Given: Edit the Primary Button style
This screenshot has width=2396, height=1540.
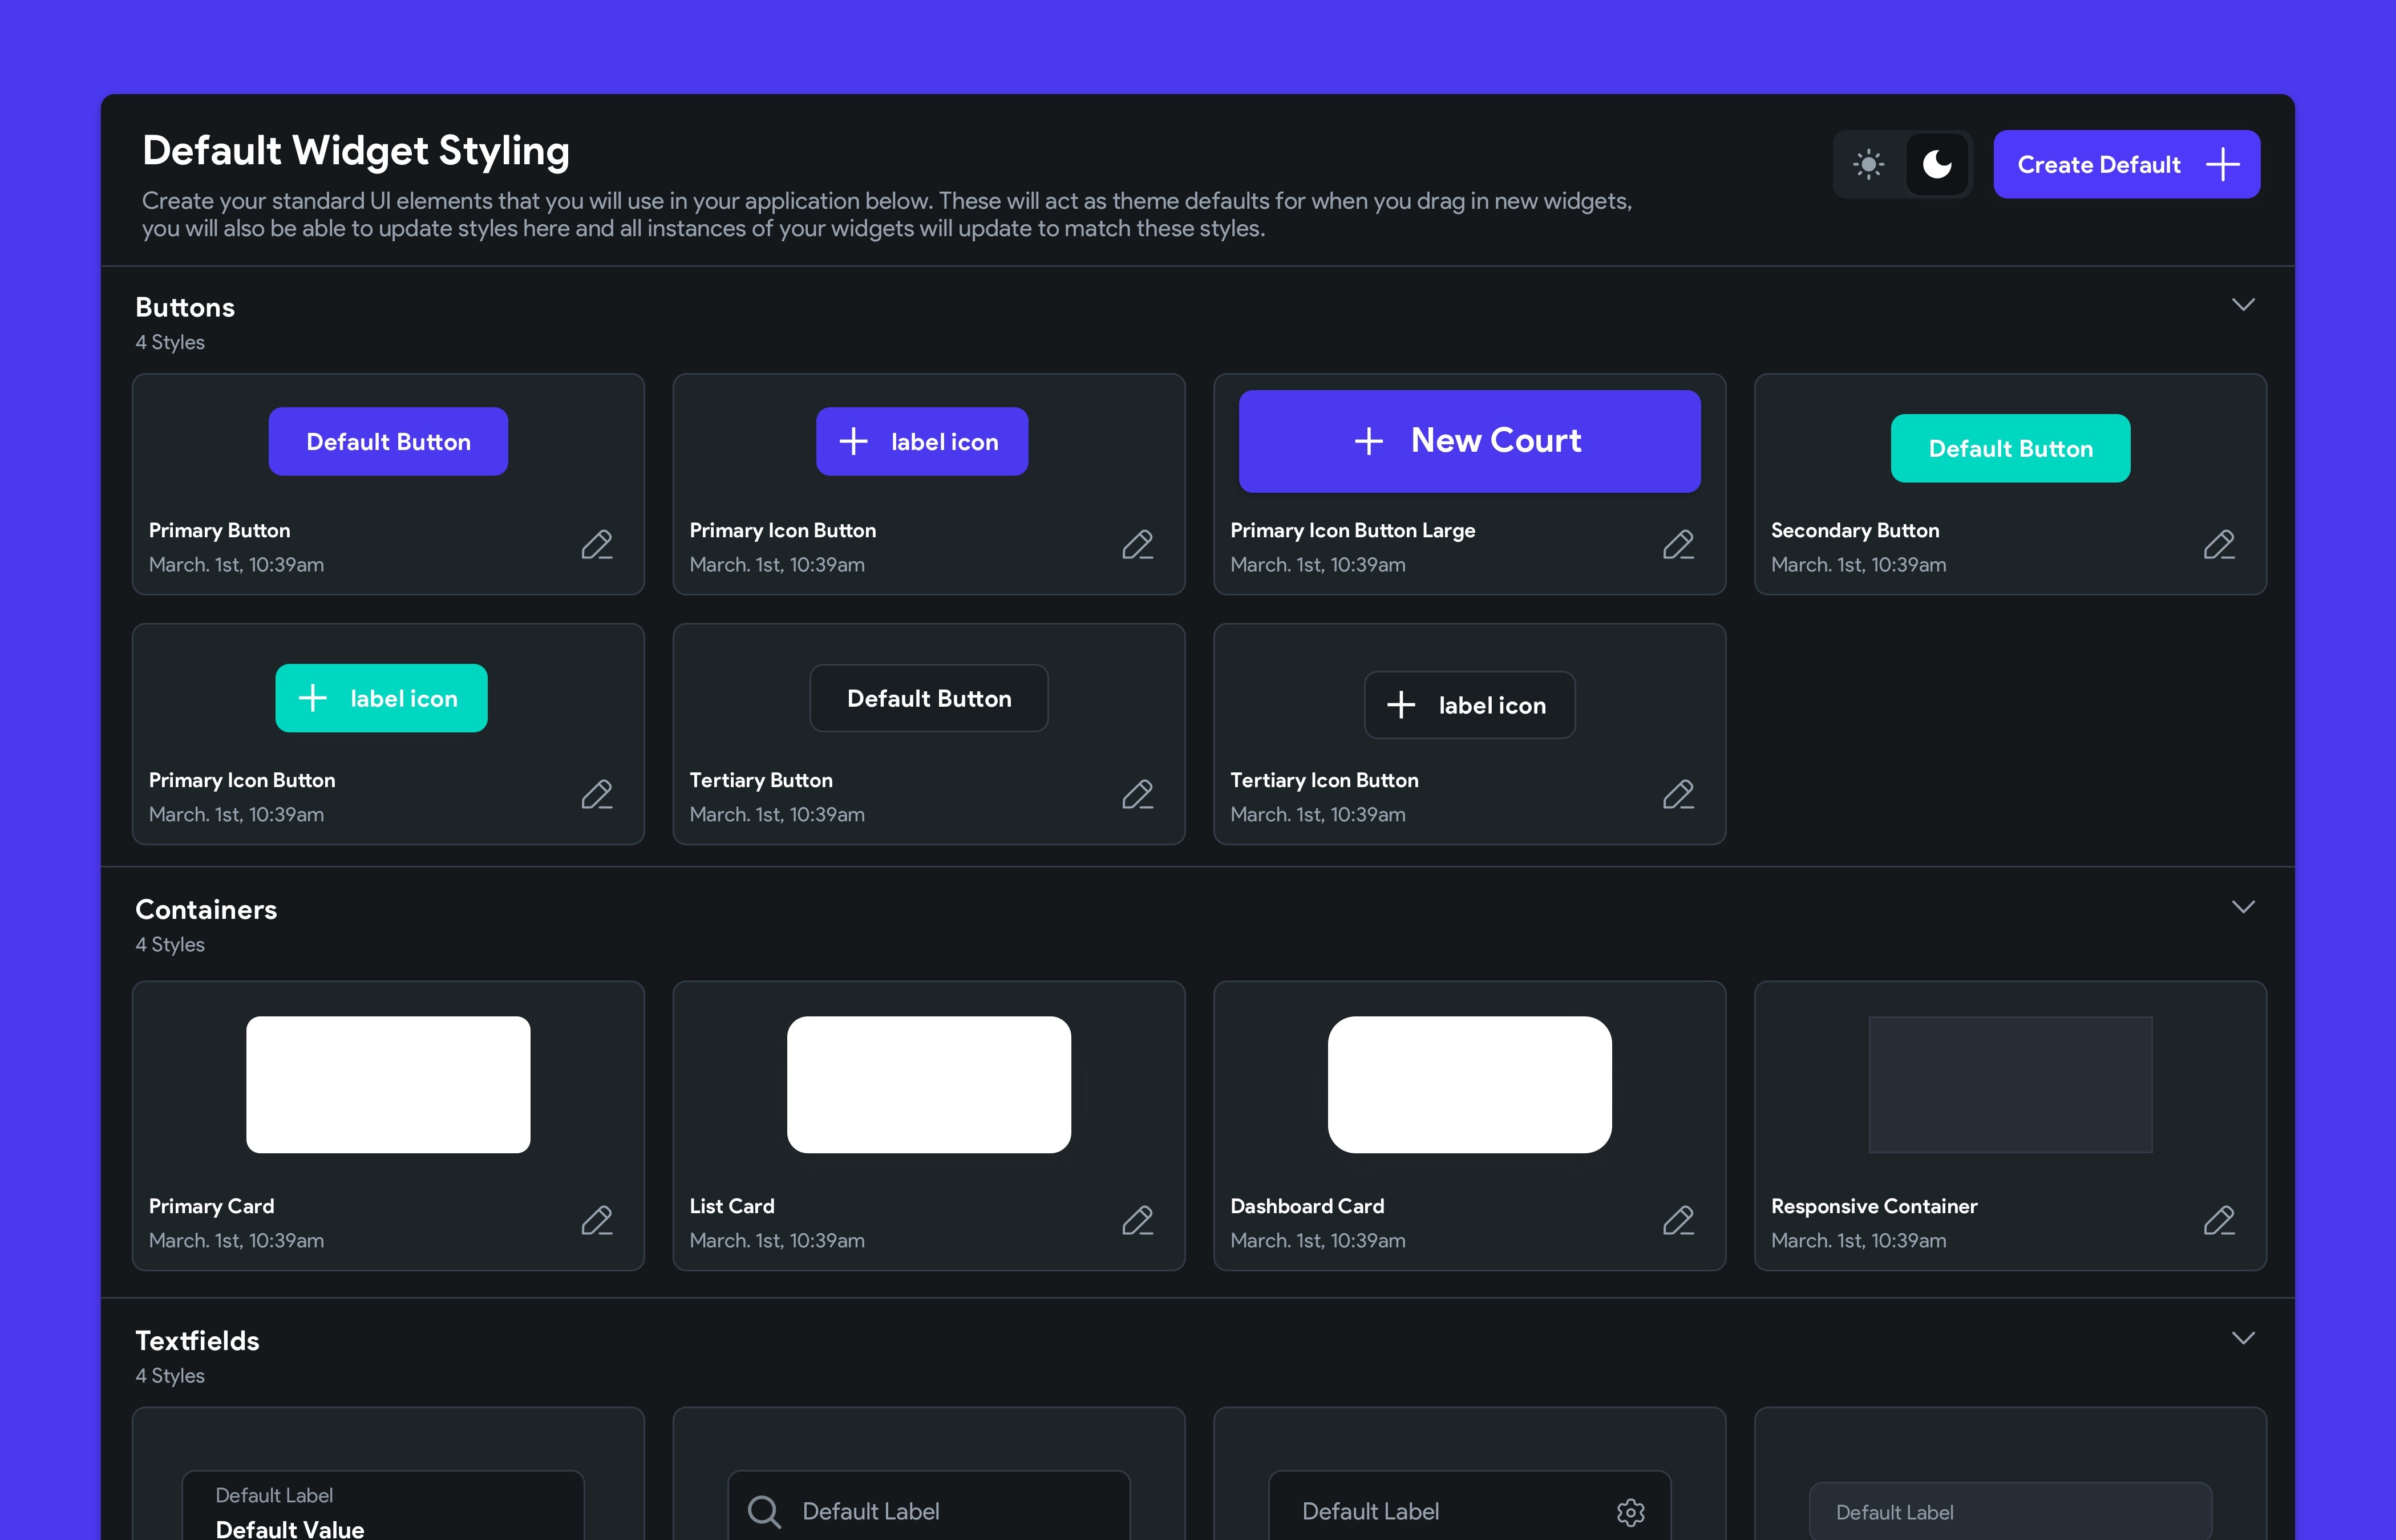Looking at the screenshot, I should coord(597,545).
